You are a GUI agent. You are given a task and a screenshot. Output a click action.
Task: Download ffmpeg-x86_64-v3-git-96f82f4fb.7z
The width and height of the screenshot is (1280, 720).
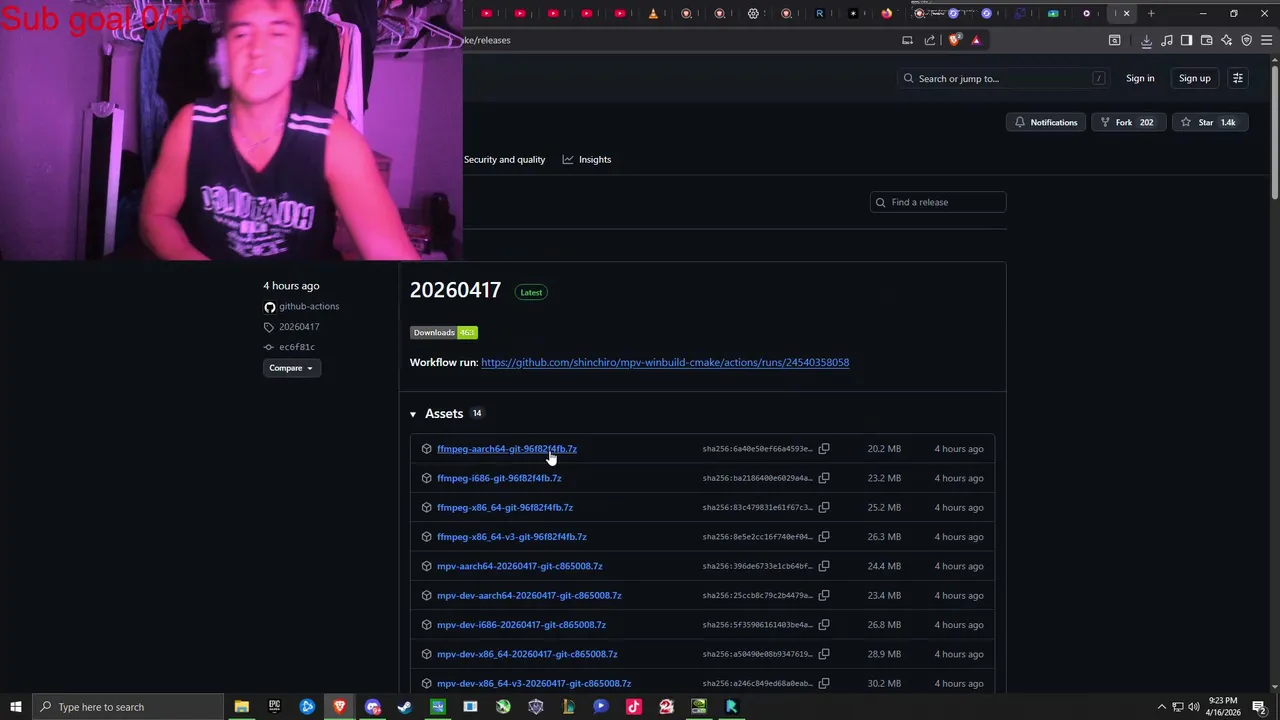[512, 537]
